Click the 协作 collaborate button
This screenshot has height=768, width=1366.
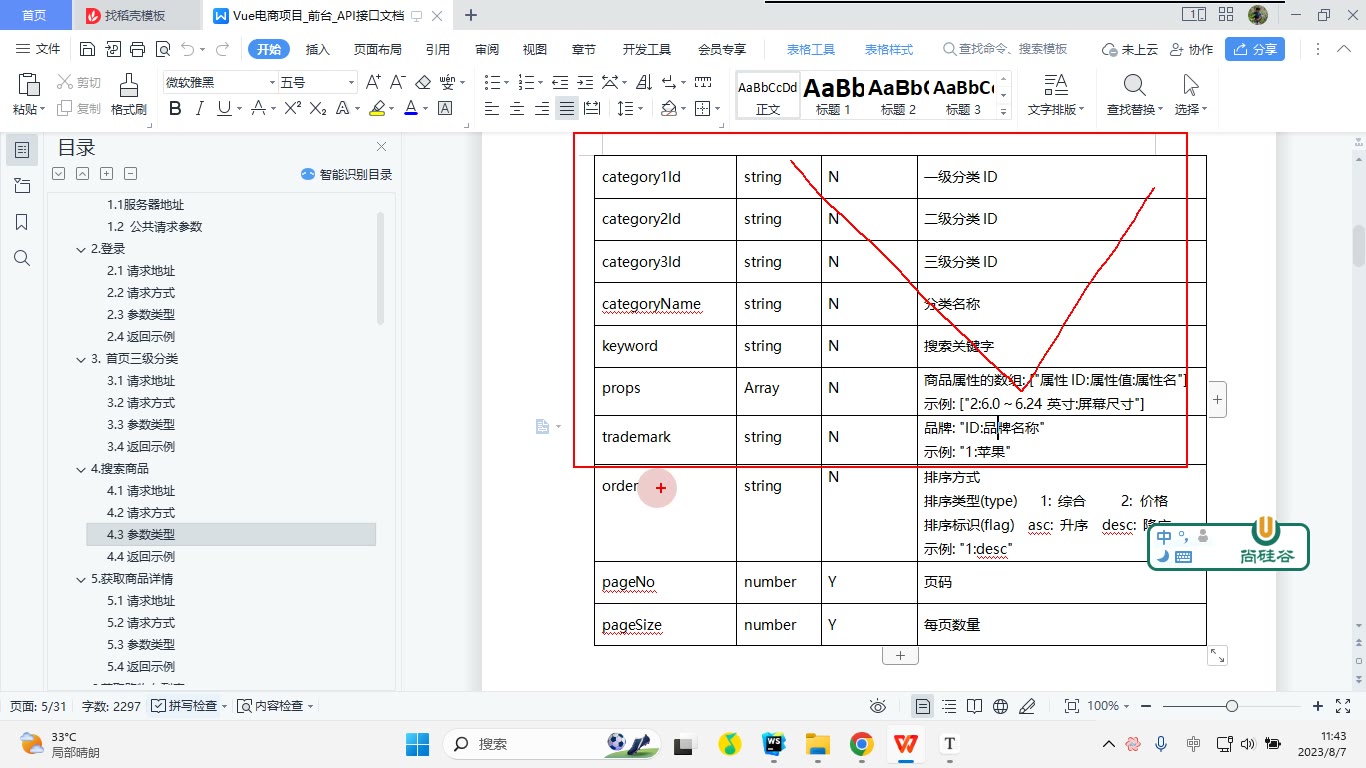click(1191, 49)
